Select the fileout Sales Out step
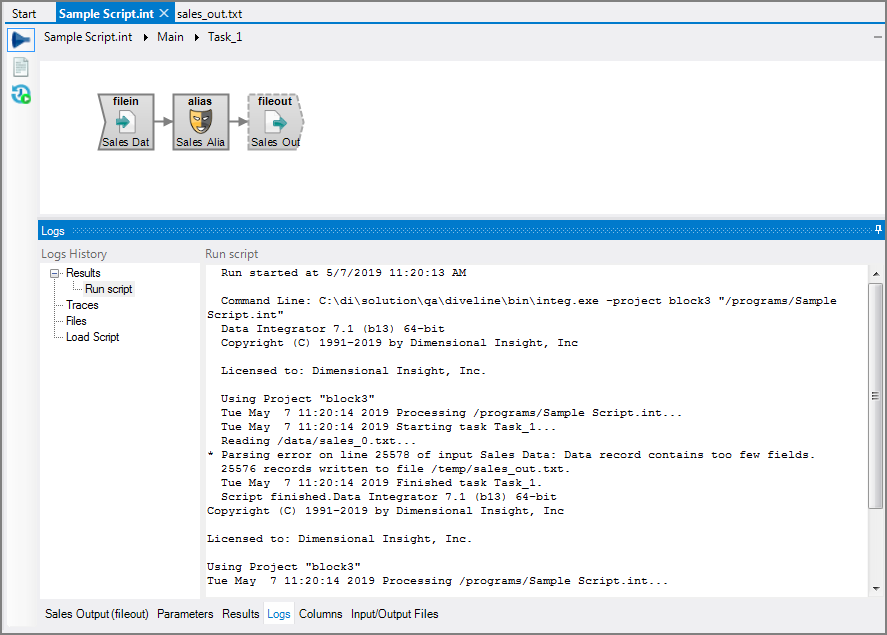The width and height of the screenshot is (887, 635). [x=274, y=120]
